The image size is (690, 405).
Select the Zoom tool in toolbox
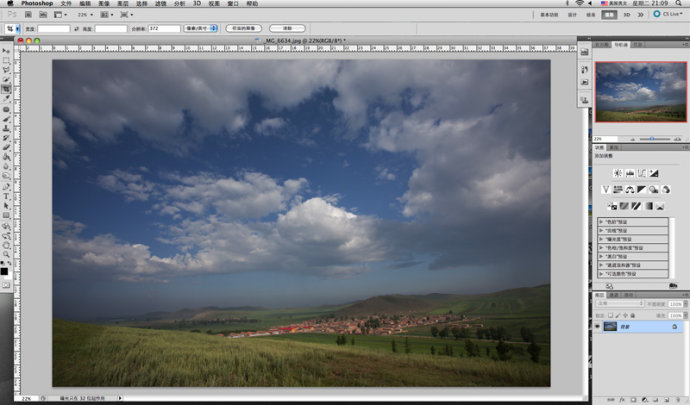(x=6, y=254)
